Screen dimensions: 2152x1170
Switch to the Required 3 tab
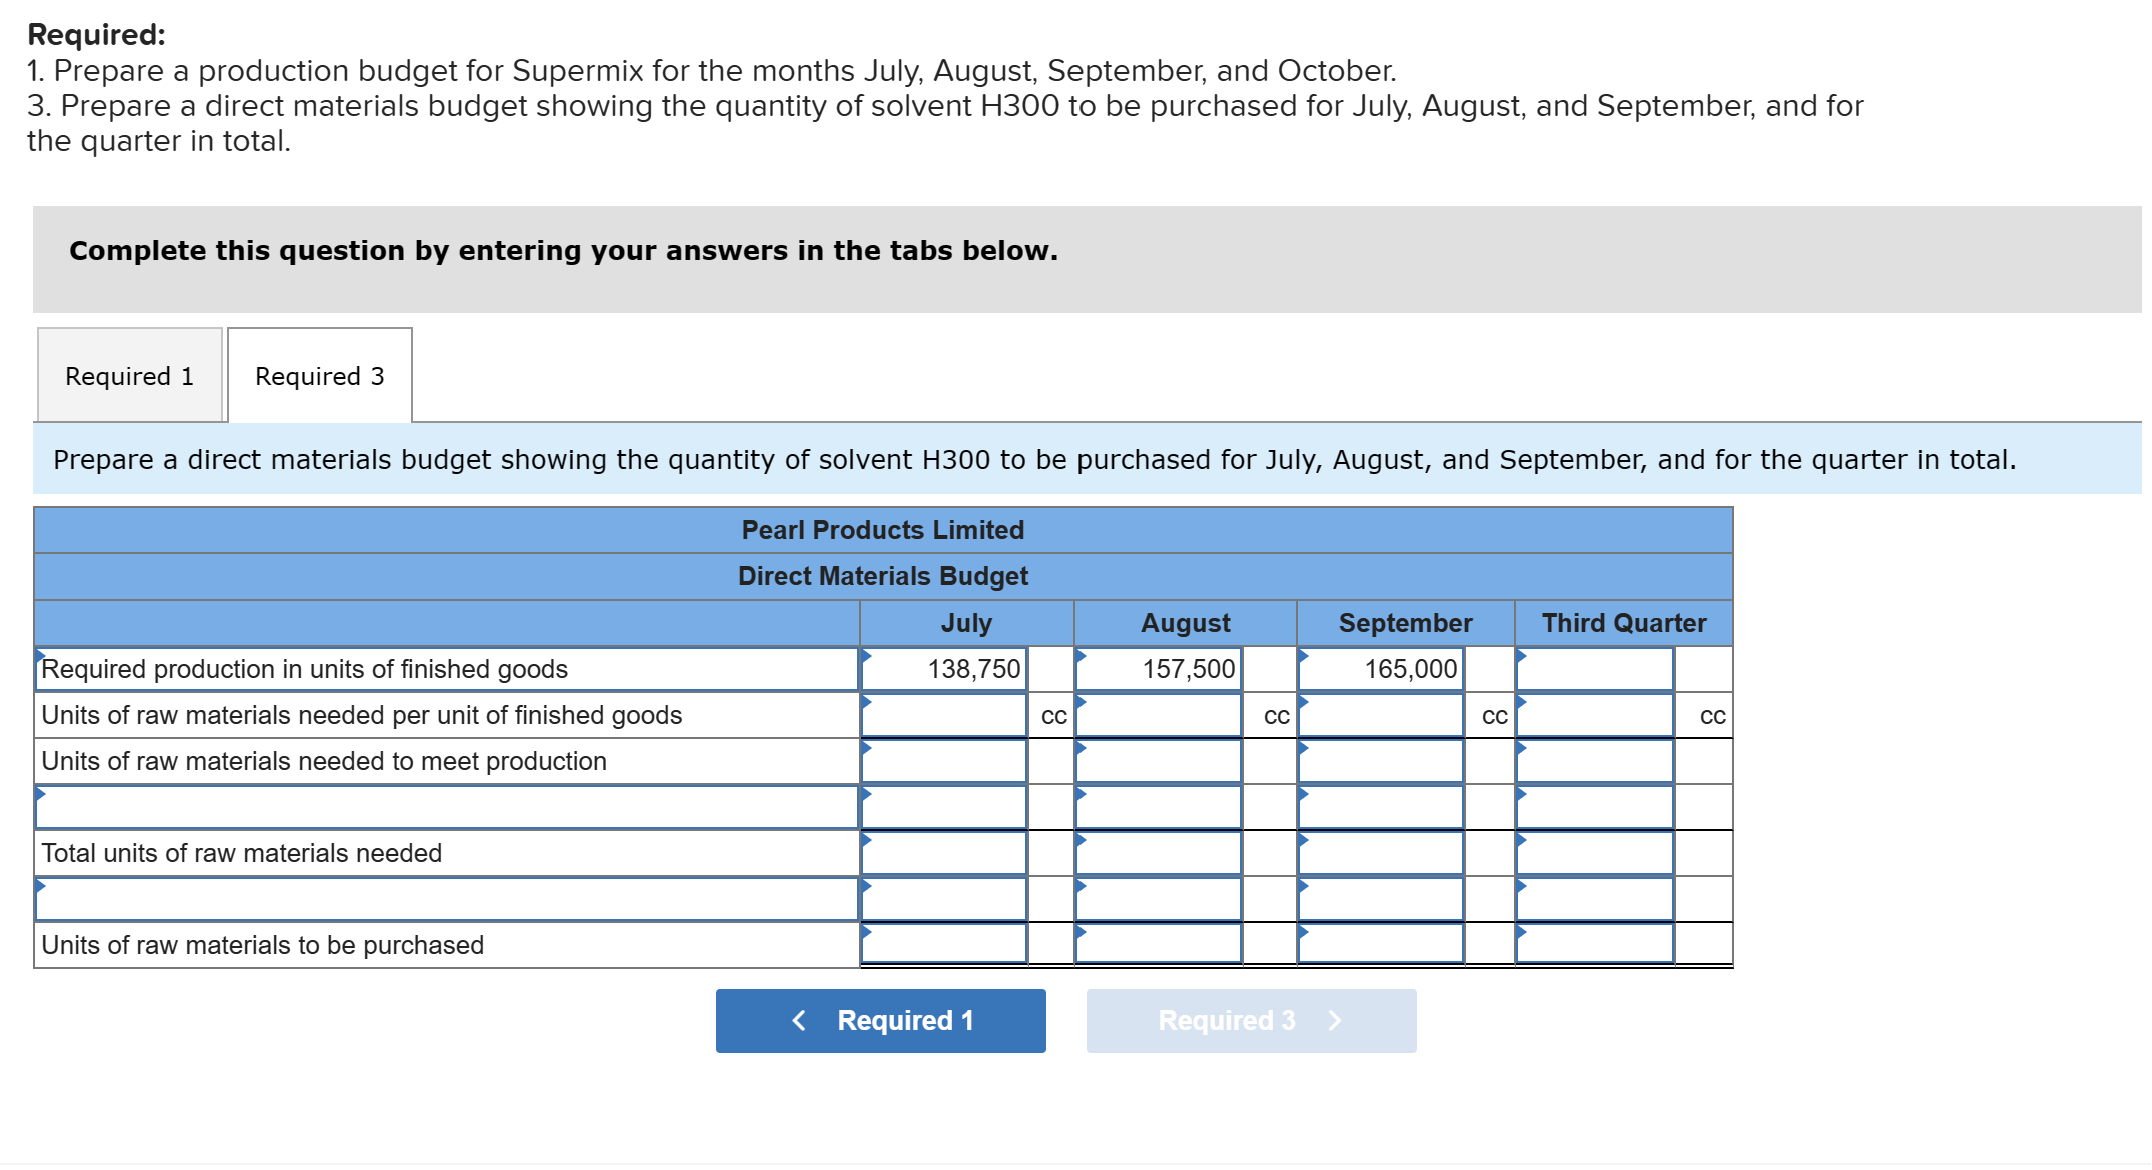pyautogui.click(x=318, y=375)
